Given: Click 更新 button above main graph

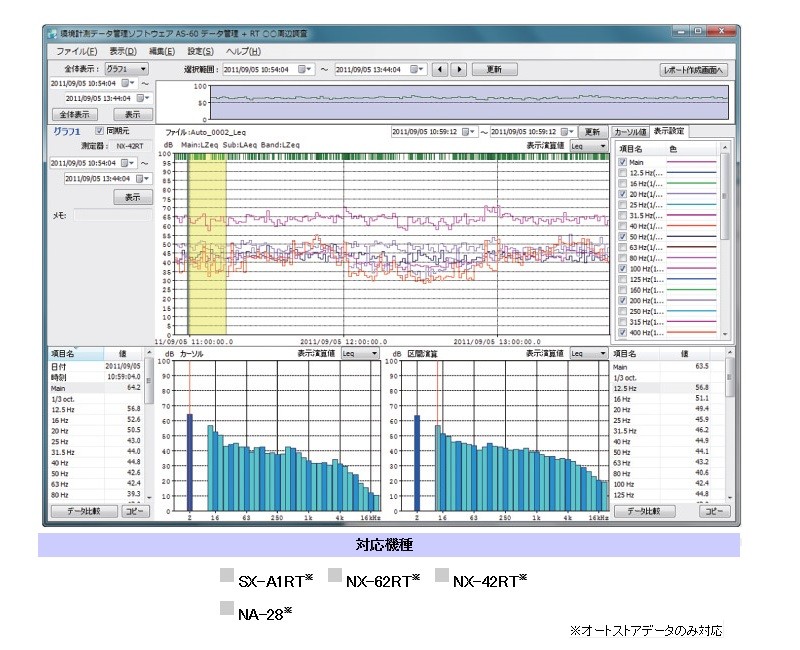Looking at the screenshot, I should point(592,132).
